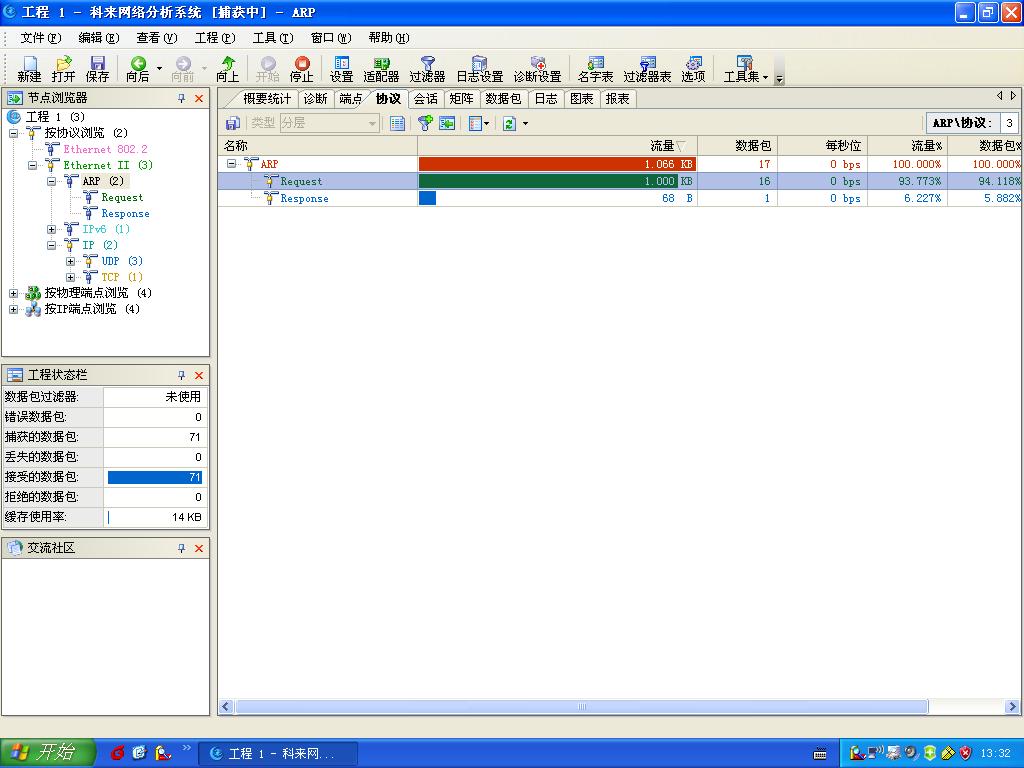Open the 日志设置 (Log settings) icon
Screen dimensions: 1024x768
(479, 68)
